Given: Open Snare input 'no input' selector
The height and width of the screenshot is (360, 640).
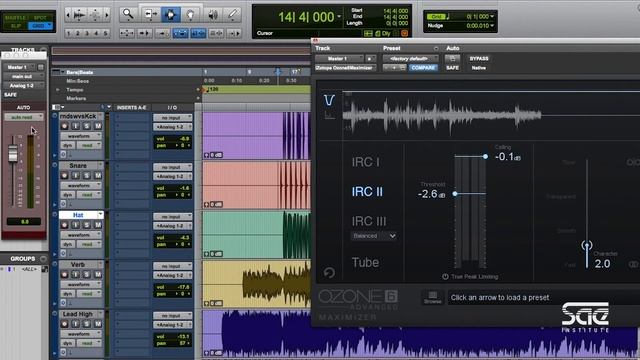Looking at the screenshot, I should click(x=173, y=167).
